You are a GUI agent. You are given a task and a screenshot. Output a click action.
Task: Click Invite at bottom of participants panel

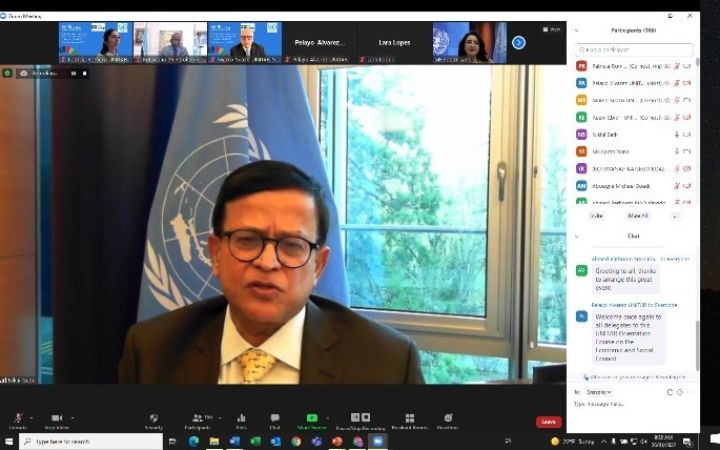[596, 216]
